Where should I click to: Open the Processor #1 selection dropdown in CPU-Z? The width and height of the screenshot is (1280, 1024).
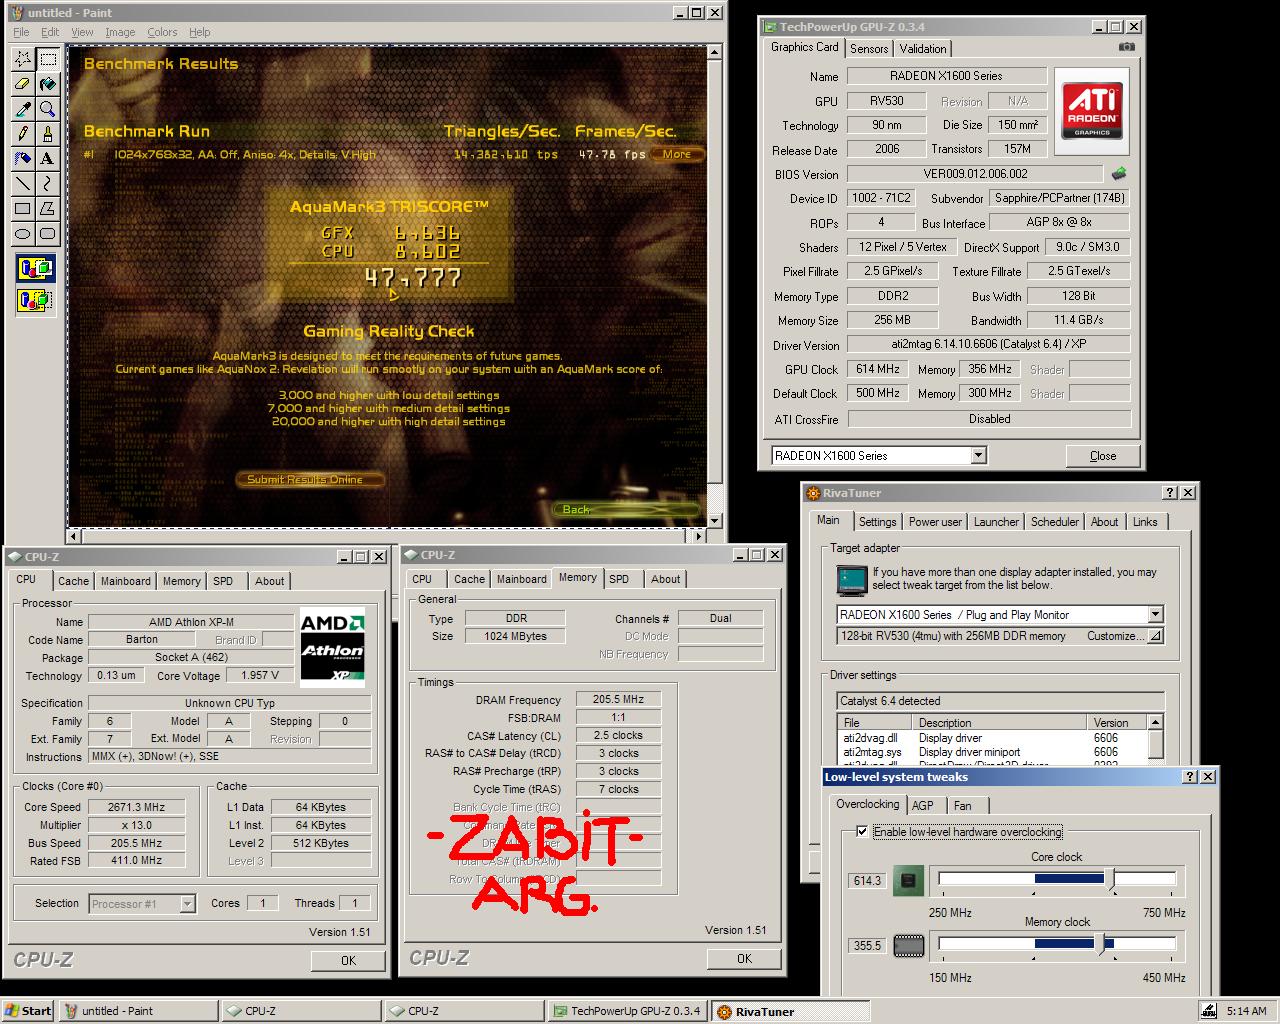point(187,904)
